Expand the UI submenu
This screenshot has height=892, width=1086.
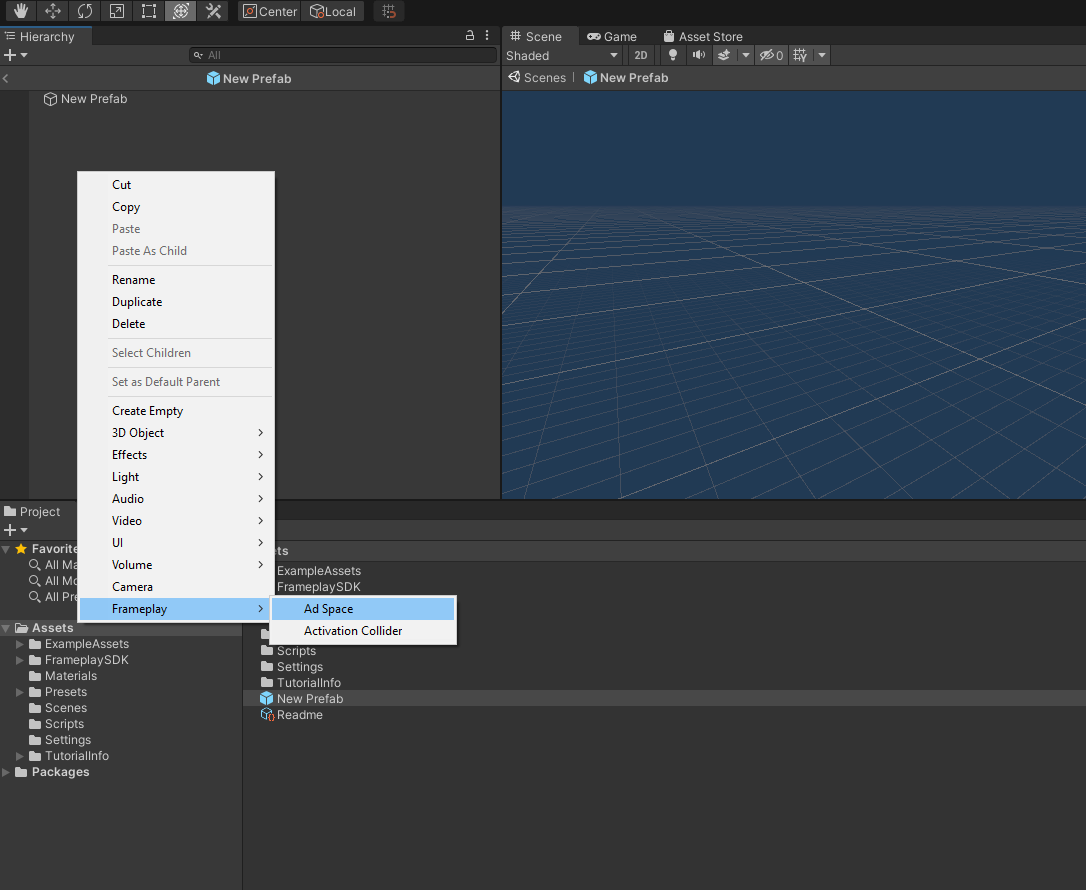(x=176, y=543)
